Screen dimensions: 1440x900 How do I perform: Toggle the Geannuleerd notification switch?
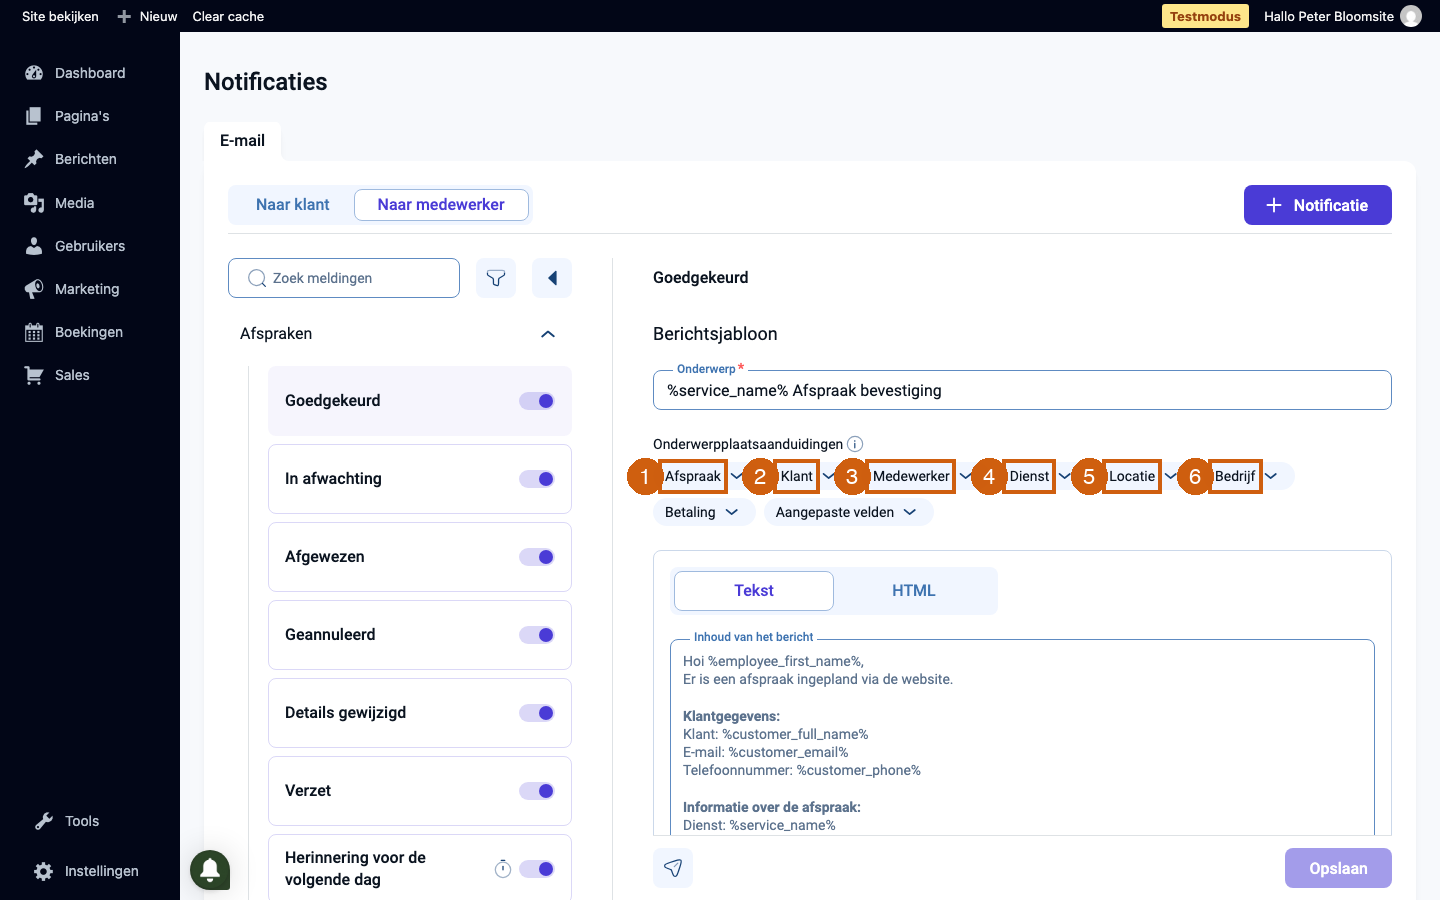coord(537,635)
